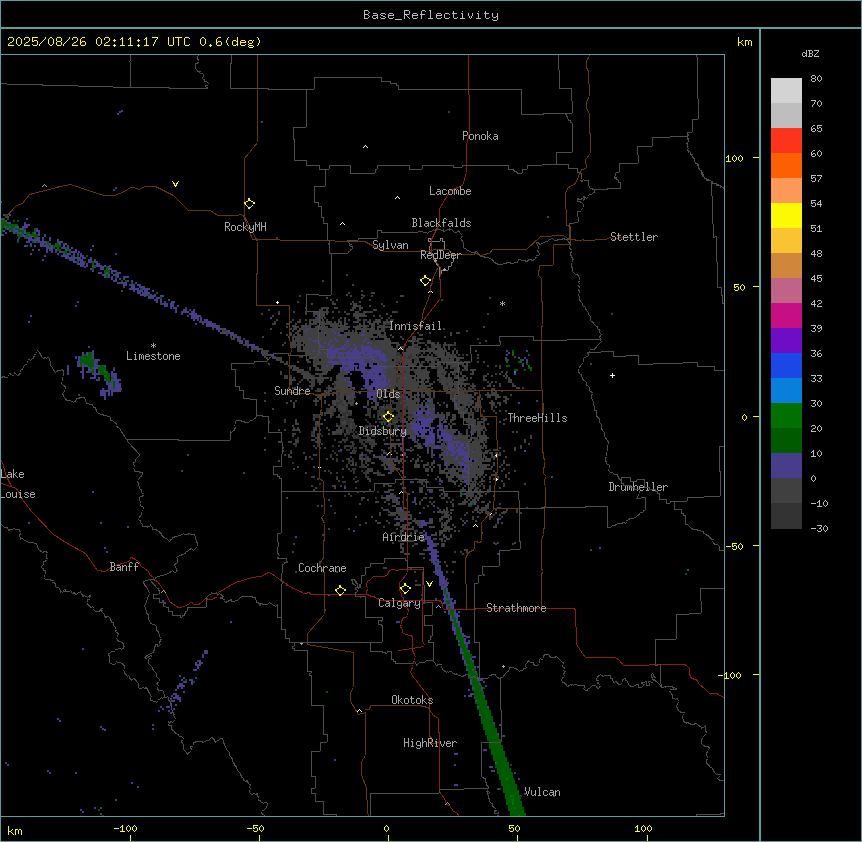Select the bright green 30 dBZ legend color
Image resolution: width=862 pixels, height=842 pixels.
[786, 416]
